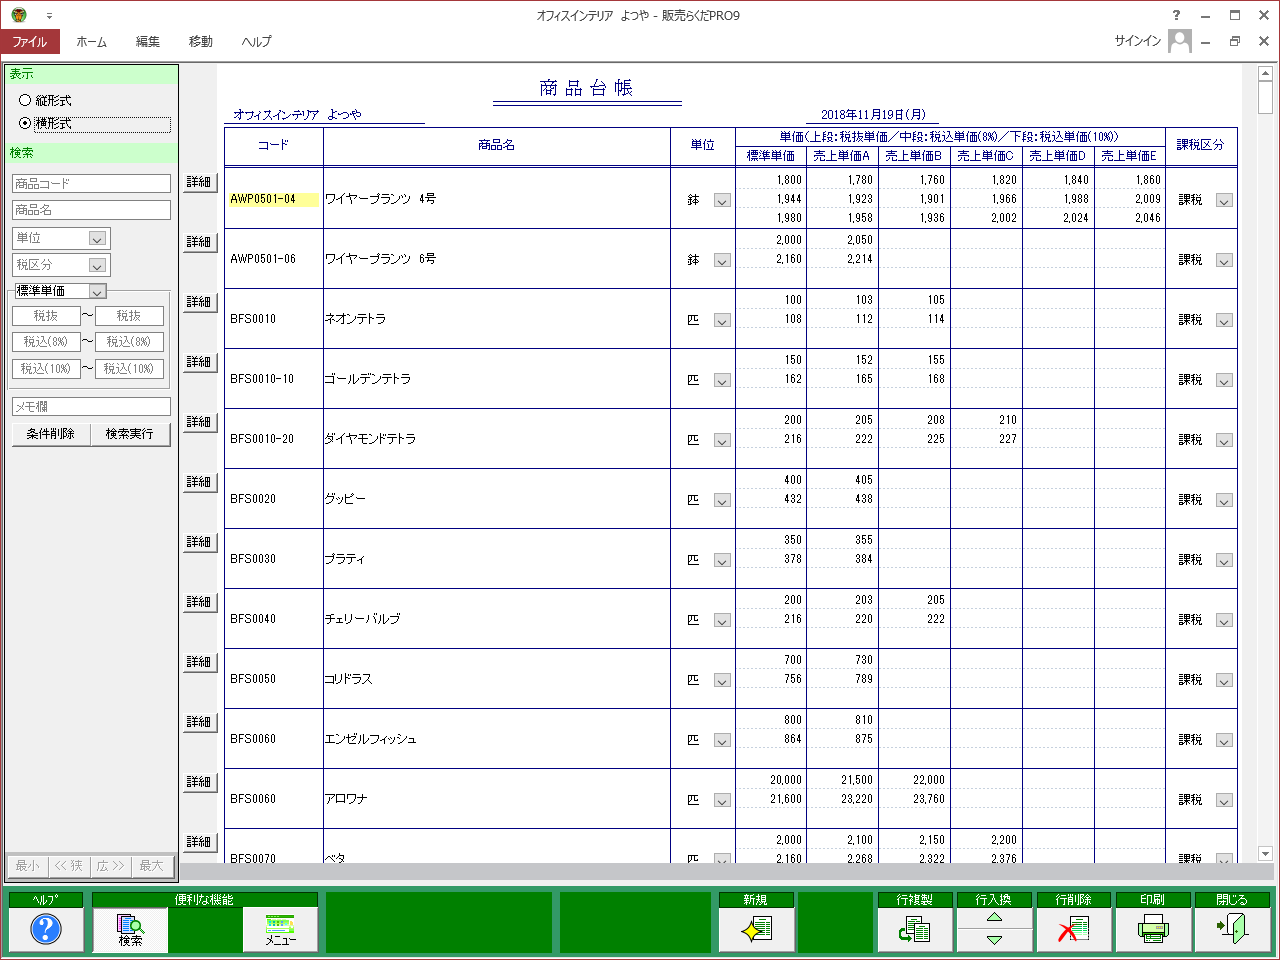Click the 商品コード search field
The width and height of the screenshot is (1280, 960).
pos(91,184)
